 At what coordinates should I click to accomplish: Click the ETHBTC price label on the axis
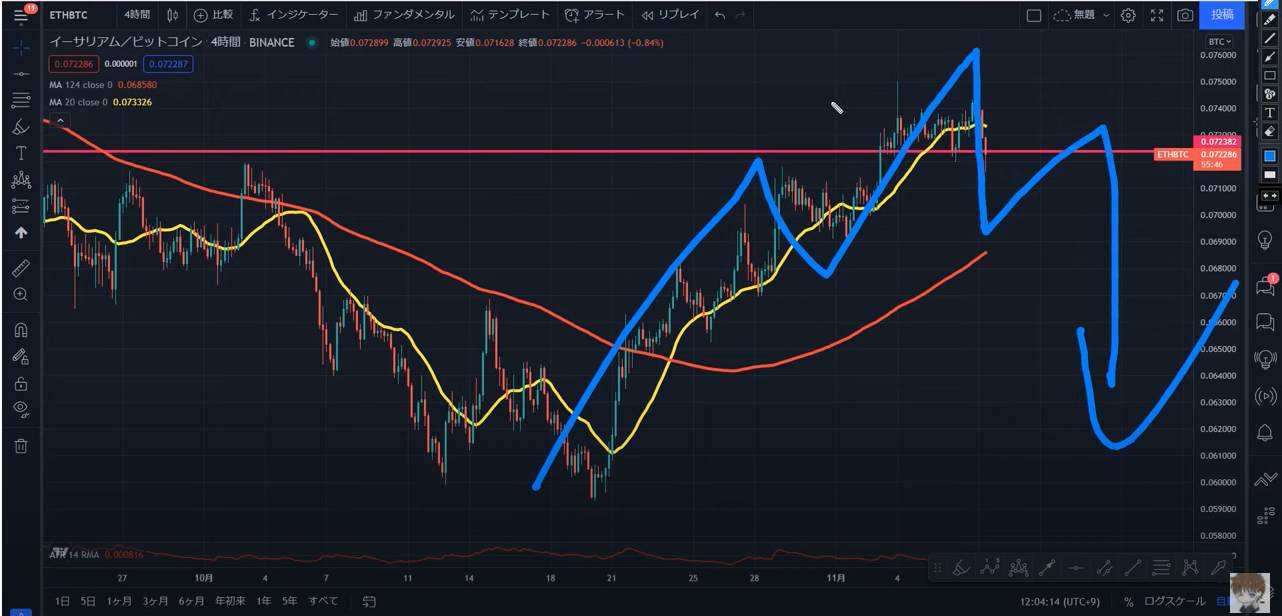(1173, 154)
